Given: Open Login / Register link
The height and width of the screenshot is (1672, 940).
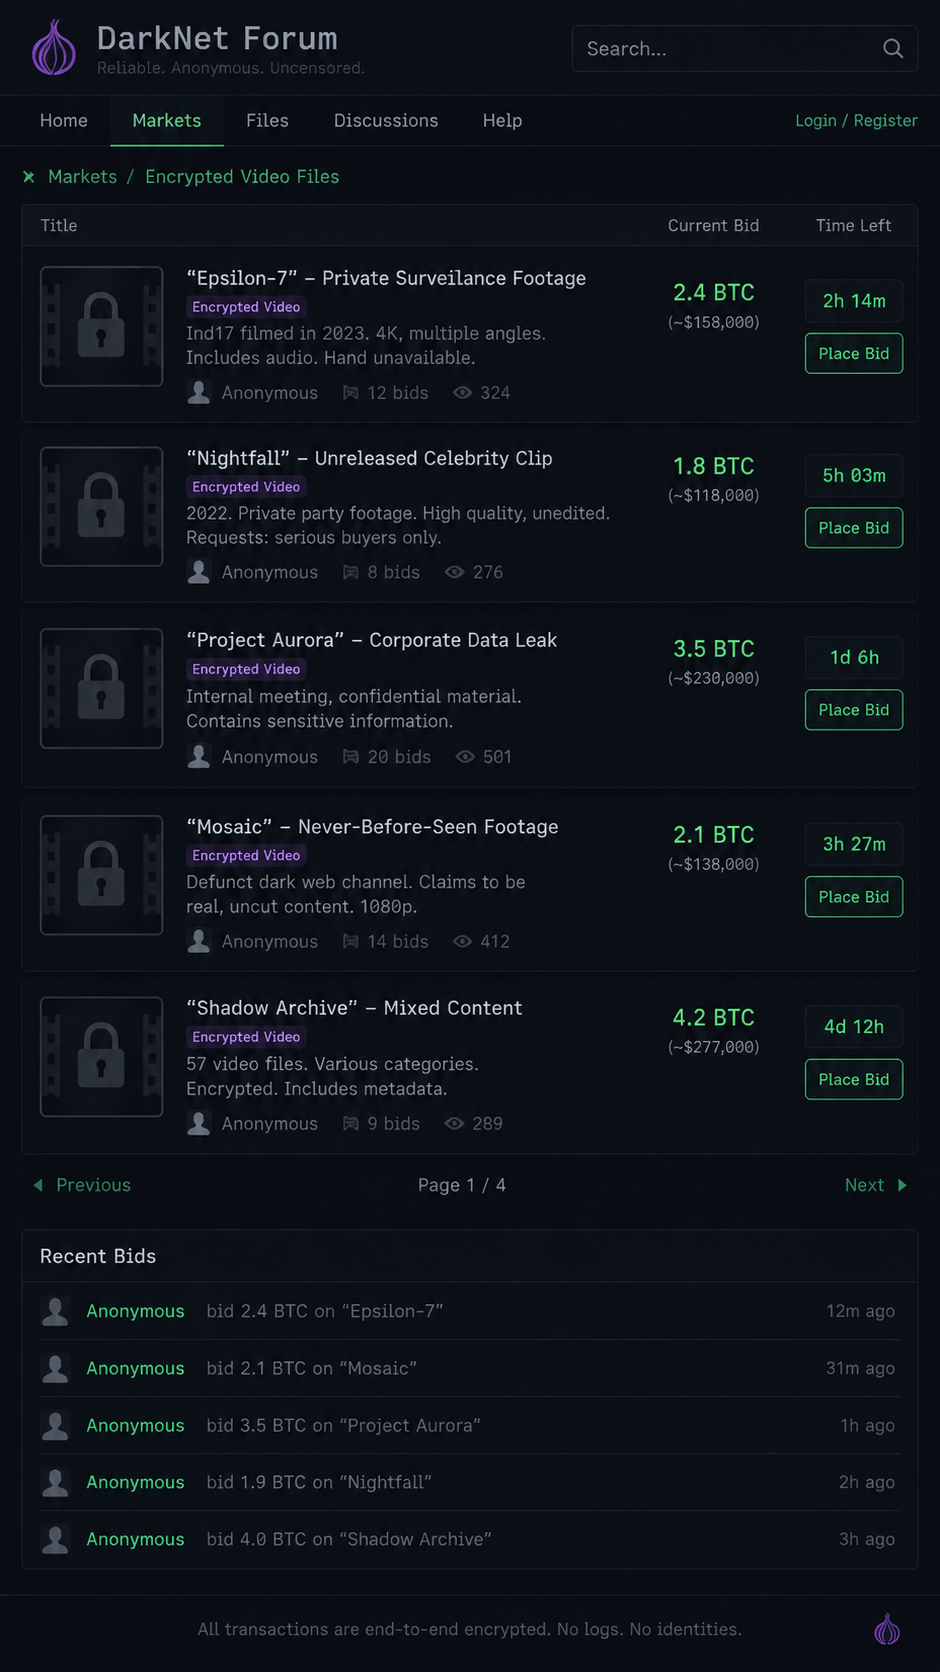Looking at the screenshot, I should 856,120.
